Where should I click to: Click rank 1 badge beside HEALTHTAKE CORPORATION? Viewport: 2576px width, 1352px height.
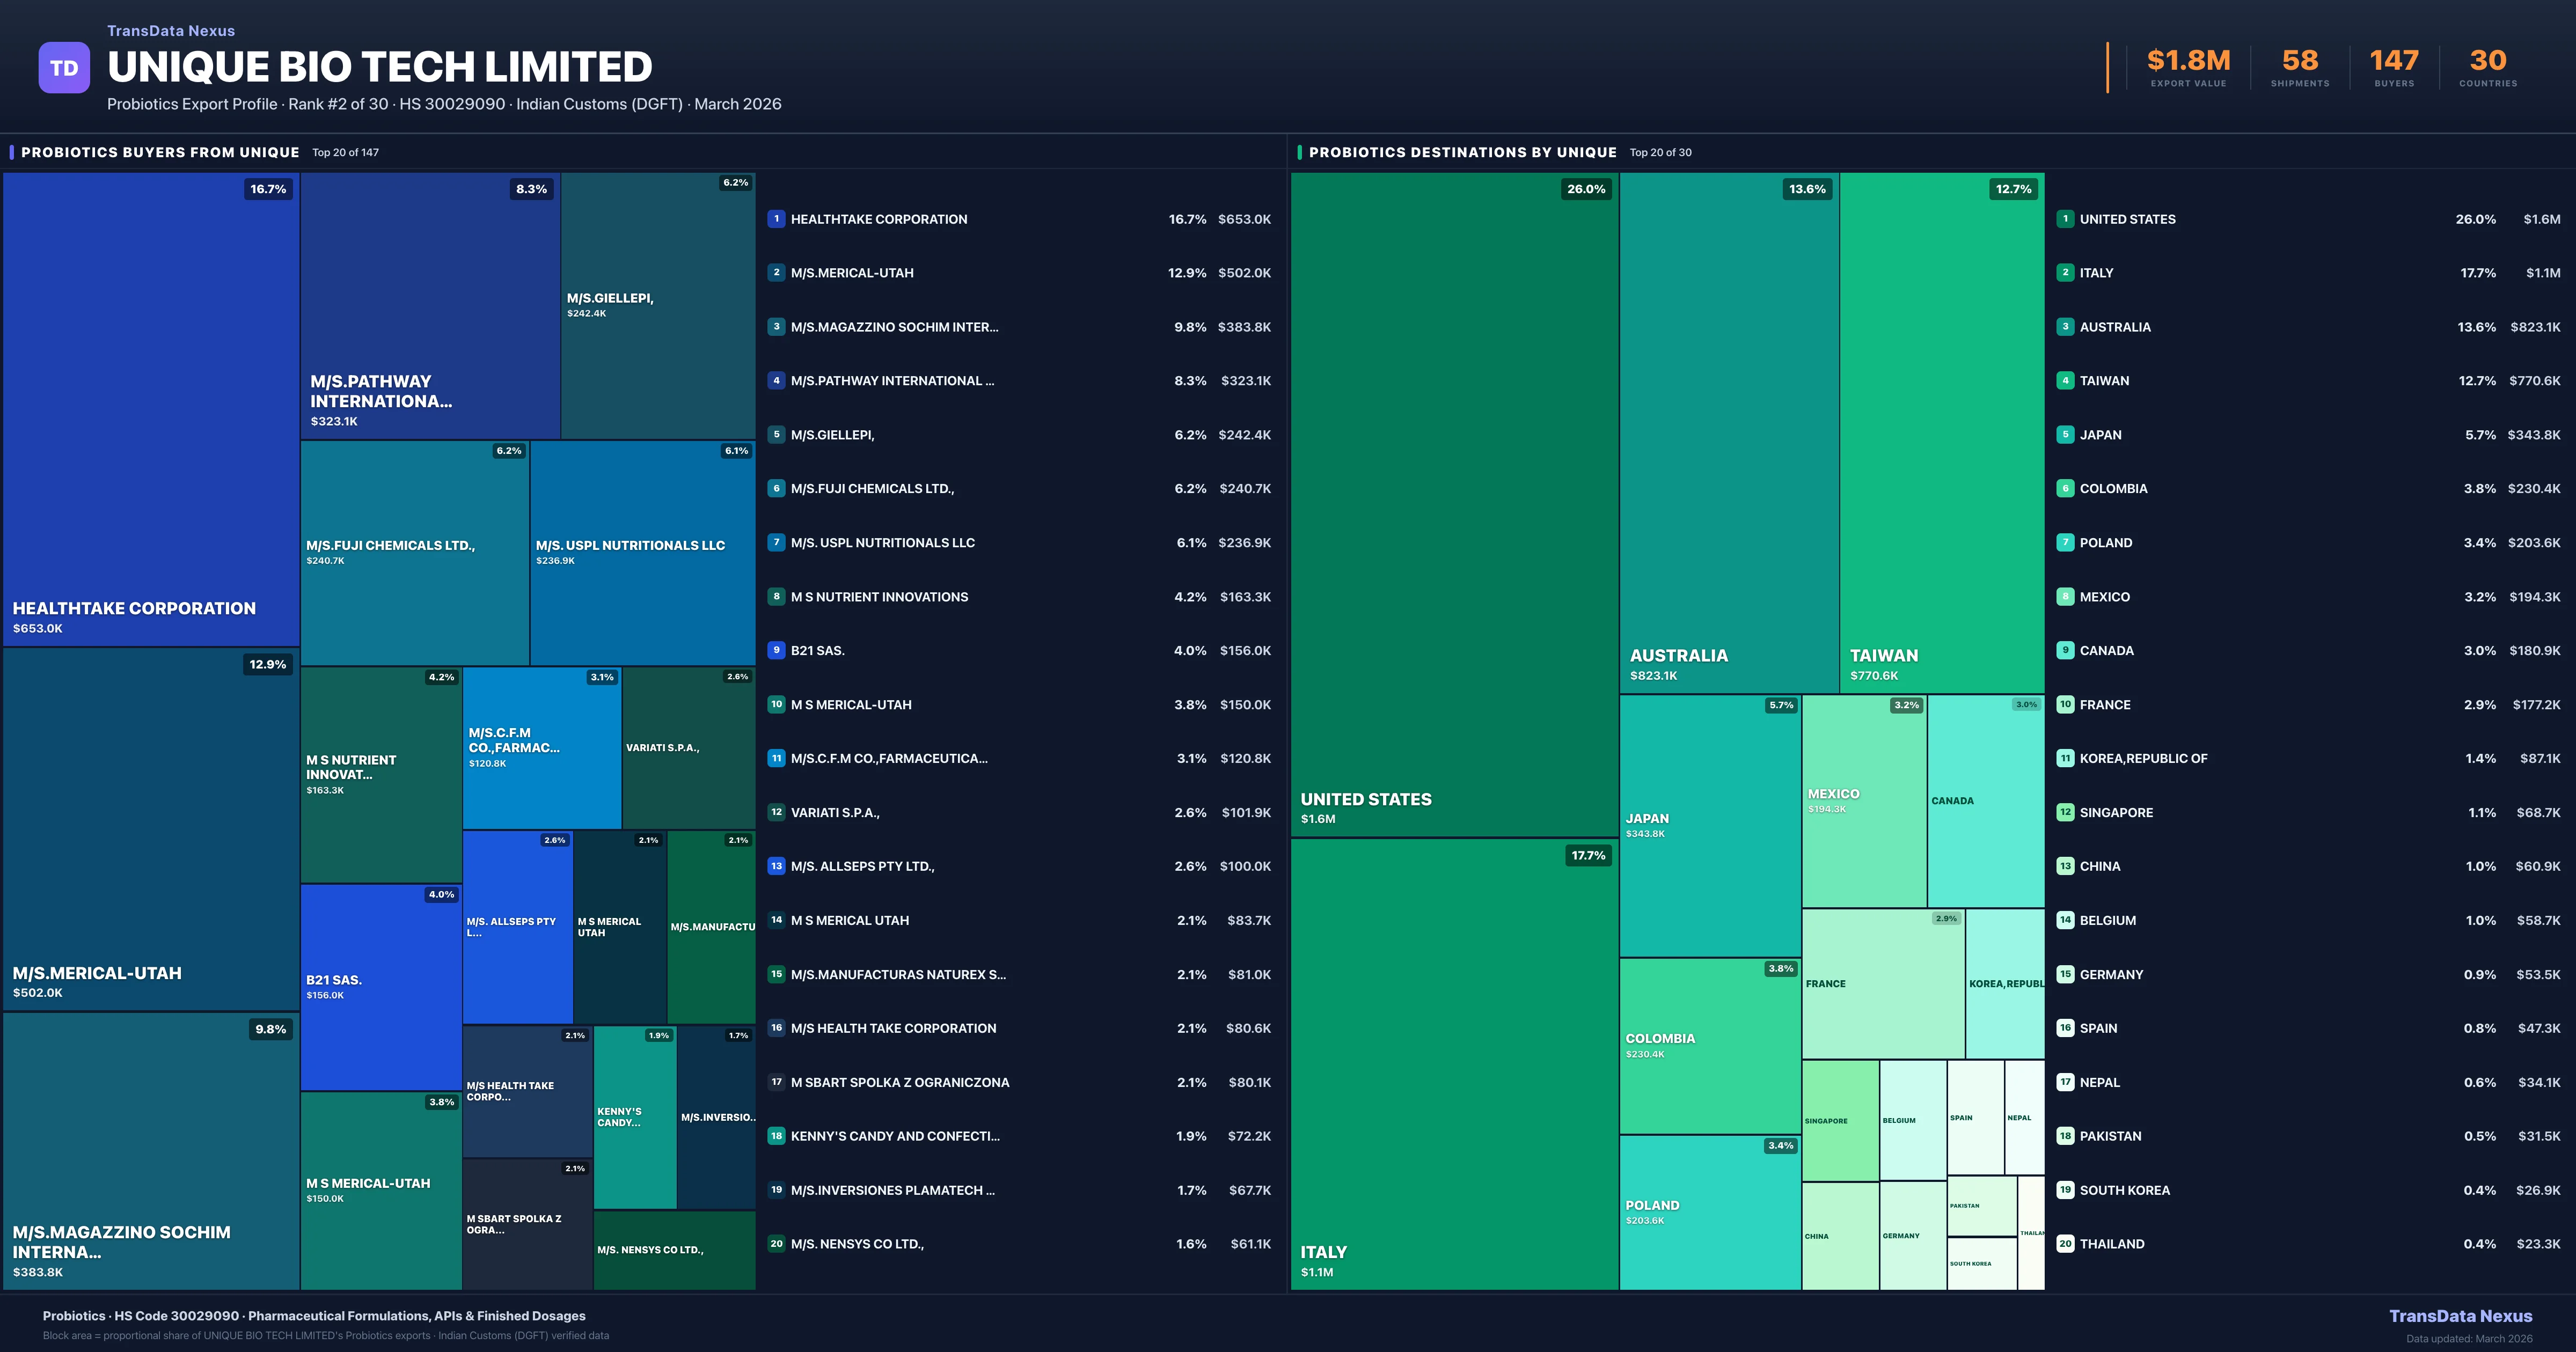(x=776, y=219)
